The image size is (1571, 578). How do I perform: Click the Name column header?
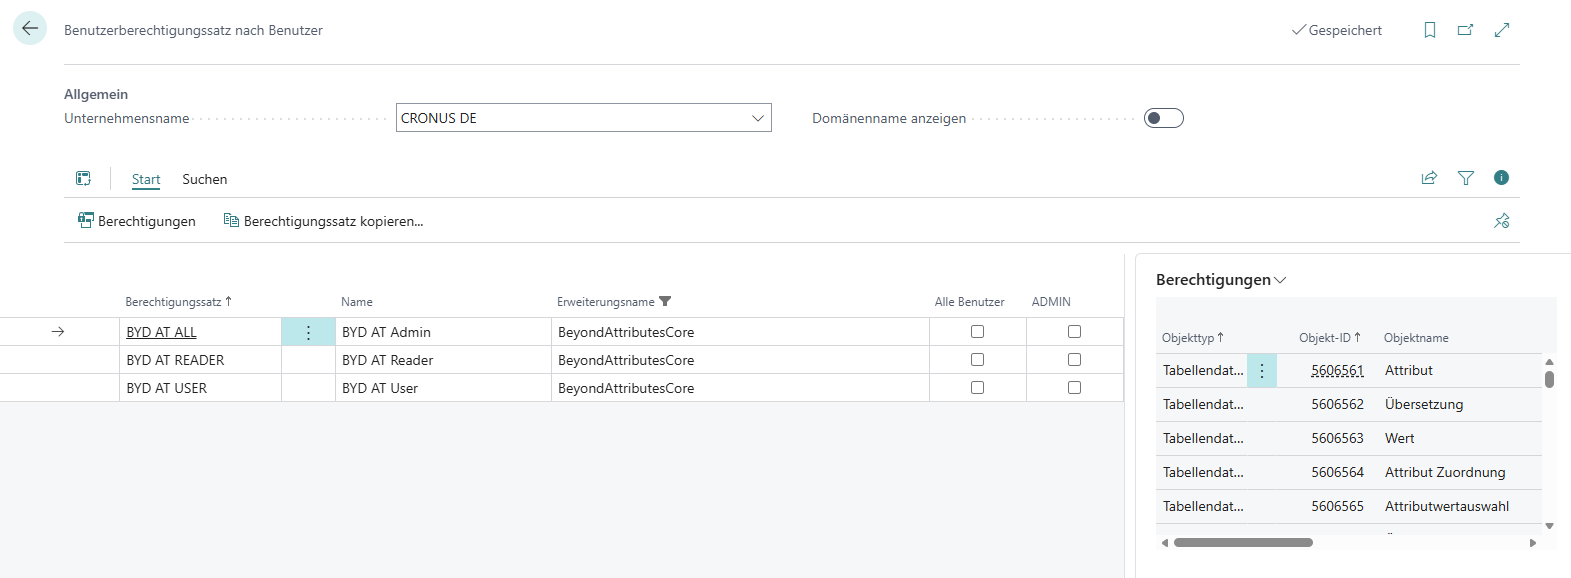[357, 301]
